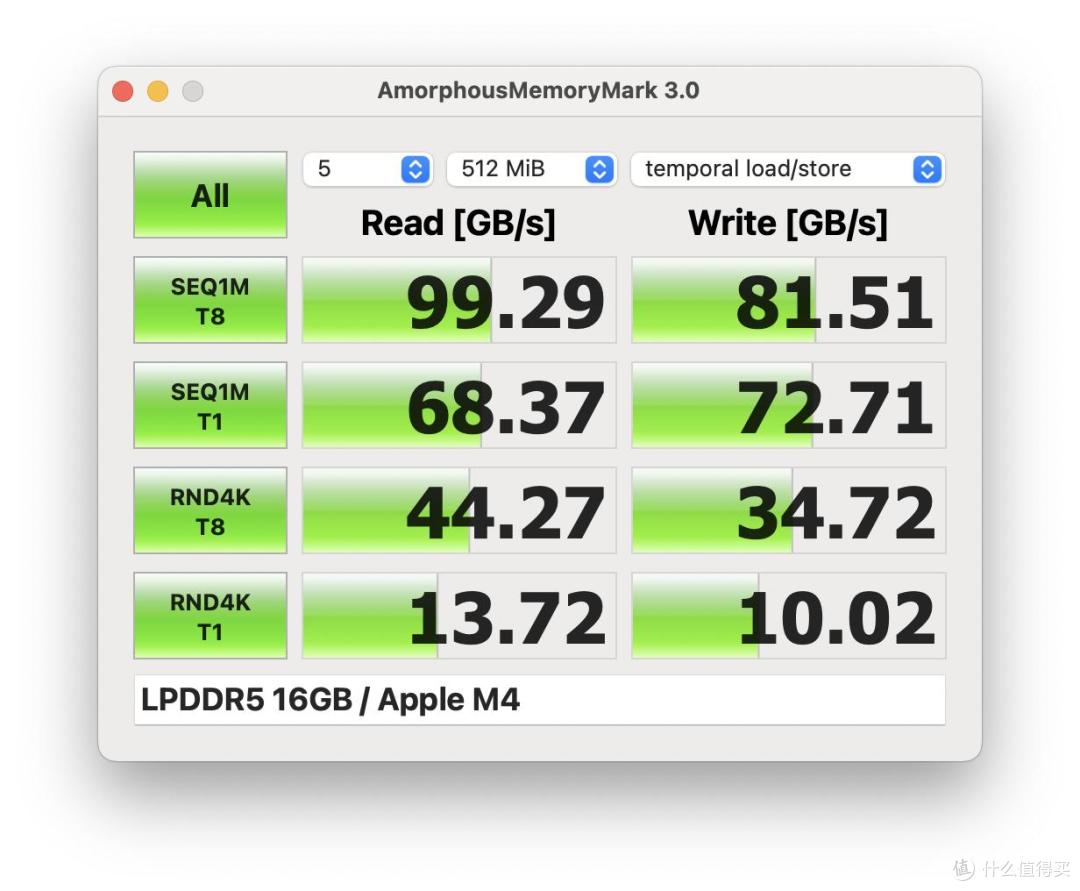The width and height of the screenshot is (1080, 891).
Task: Start the SEQ1M T1 test
Action: (210, 406)
